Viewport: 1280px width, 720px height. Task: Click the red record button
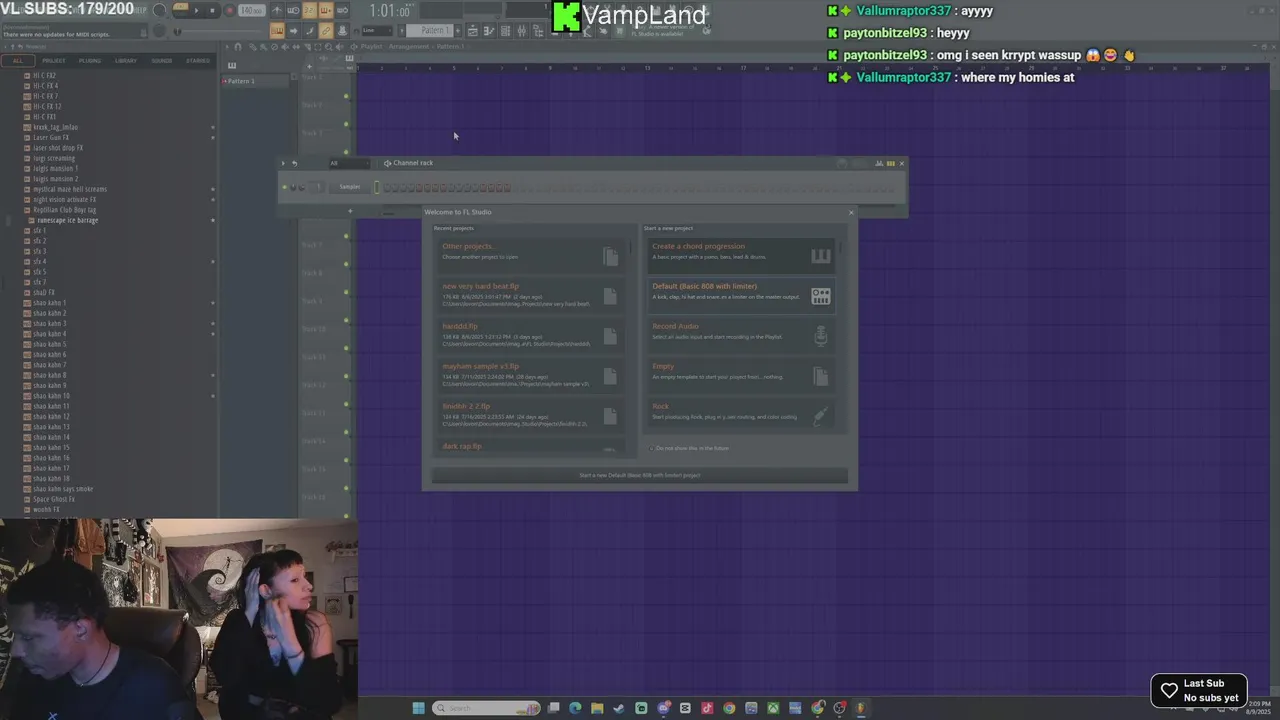(229, 10)
